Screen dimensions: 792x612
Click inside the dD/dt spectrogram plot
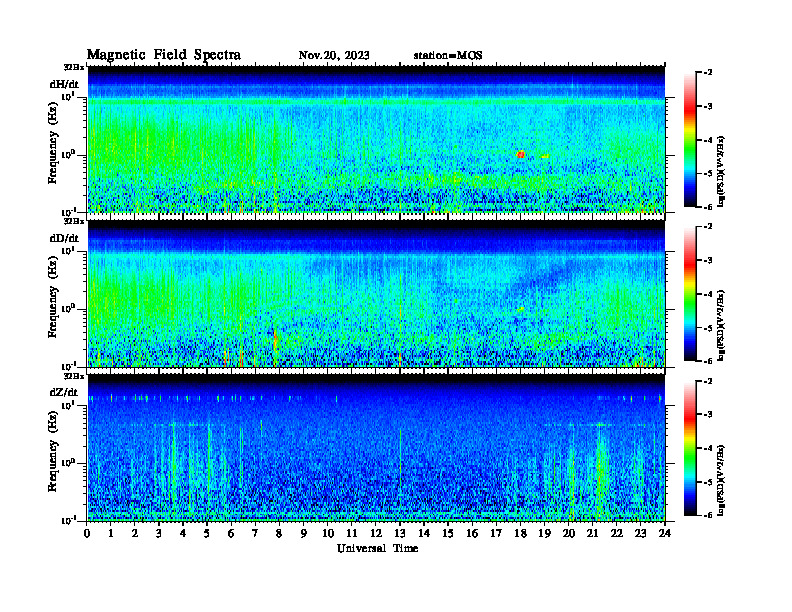(376, 294)
